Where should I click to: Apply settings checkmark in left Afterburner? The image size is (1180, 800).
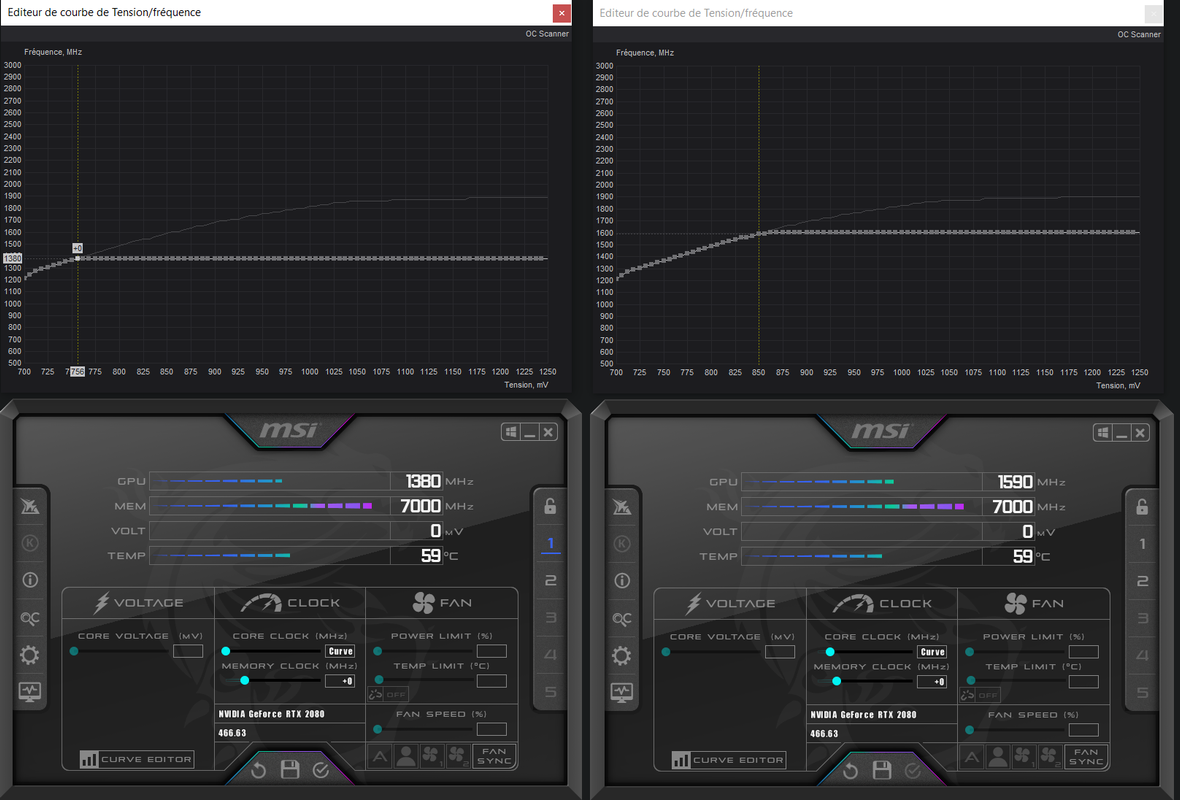[x=321, y=770]
